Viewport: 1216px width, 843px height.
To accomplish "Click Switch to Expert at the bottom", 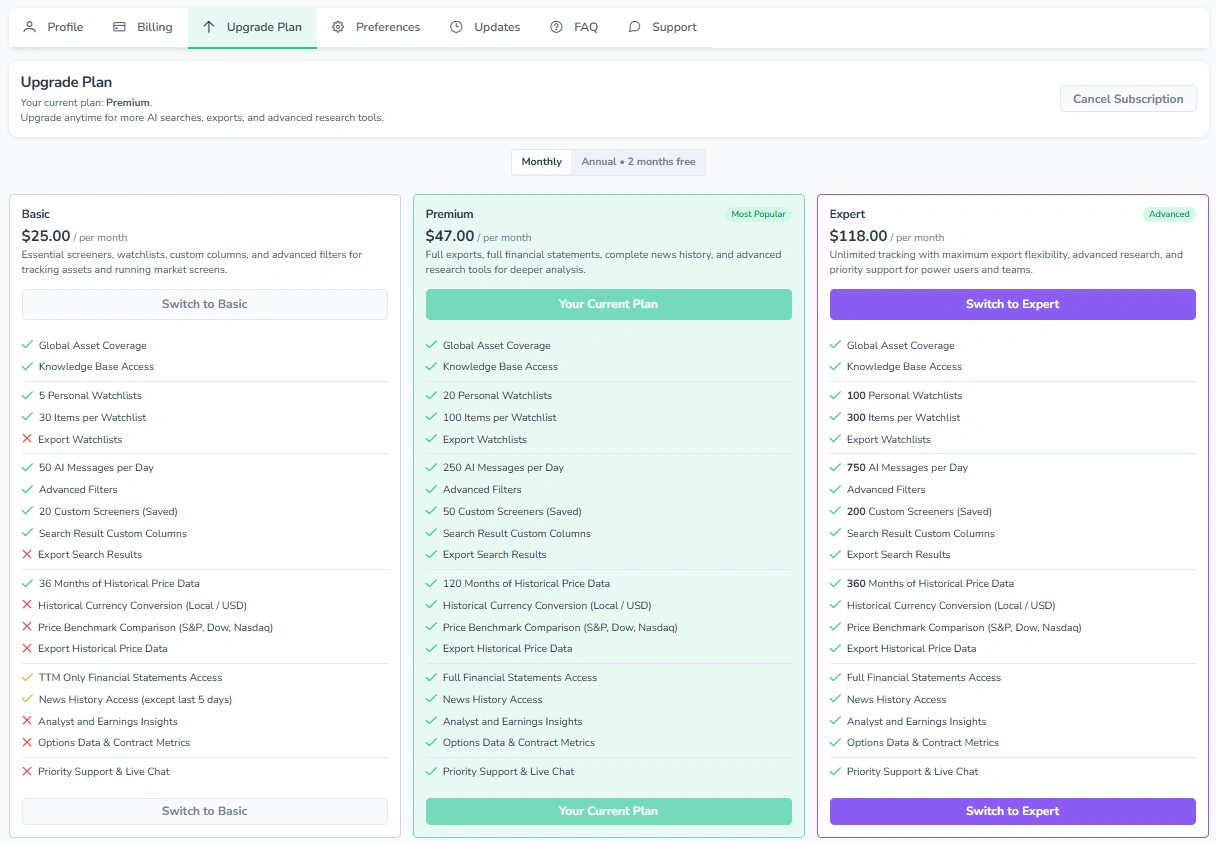I will (1012, 811).
